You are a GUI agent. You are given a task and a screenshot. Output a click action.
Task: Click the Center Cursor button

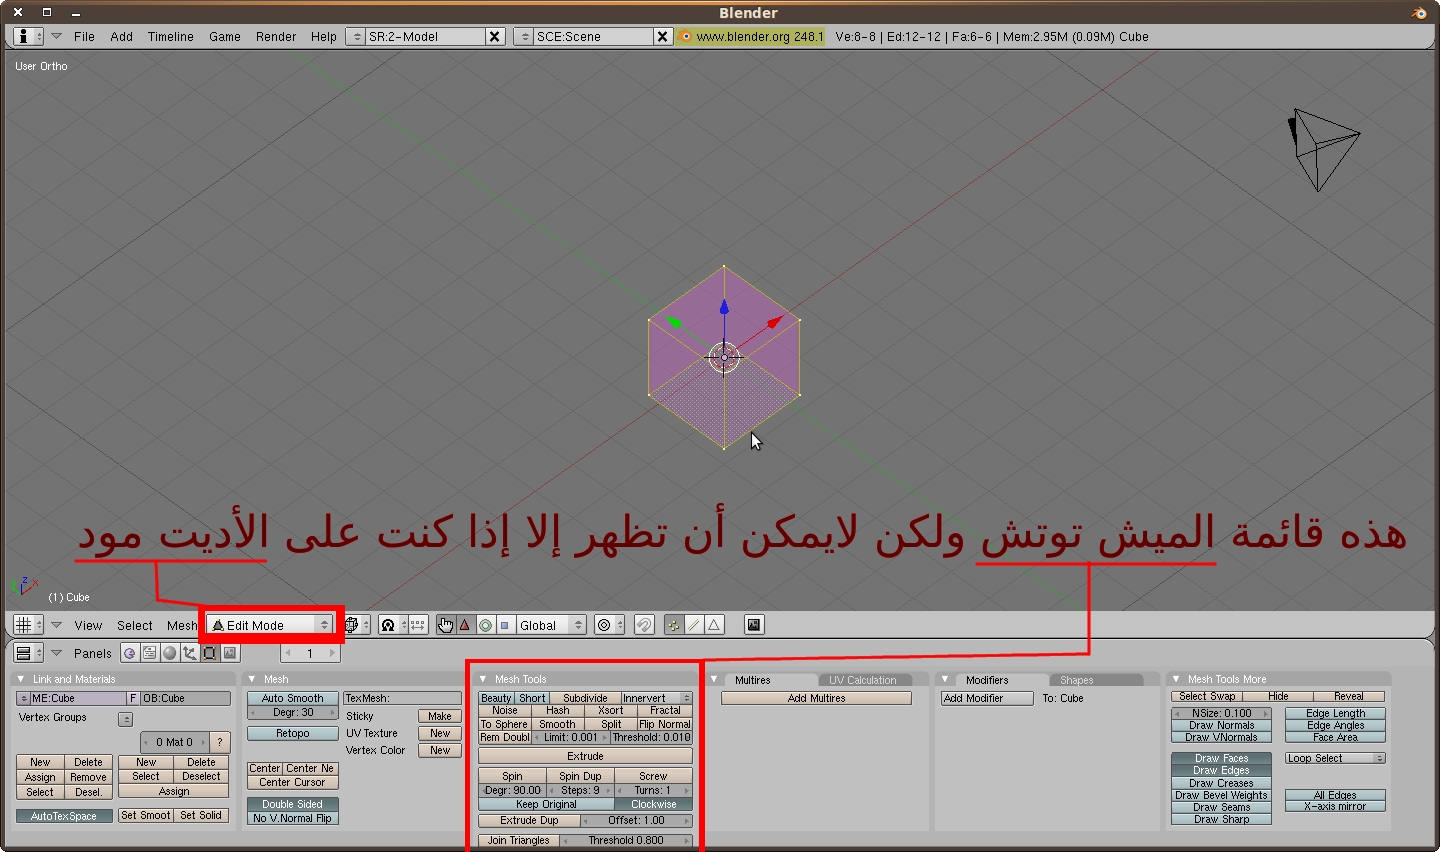292,782
